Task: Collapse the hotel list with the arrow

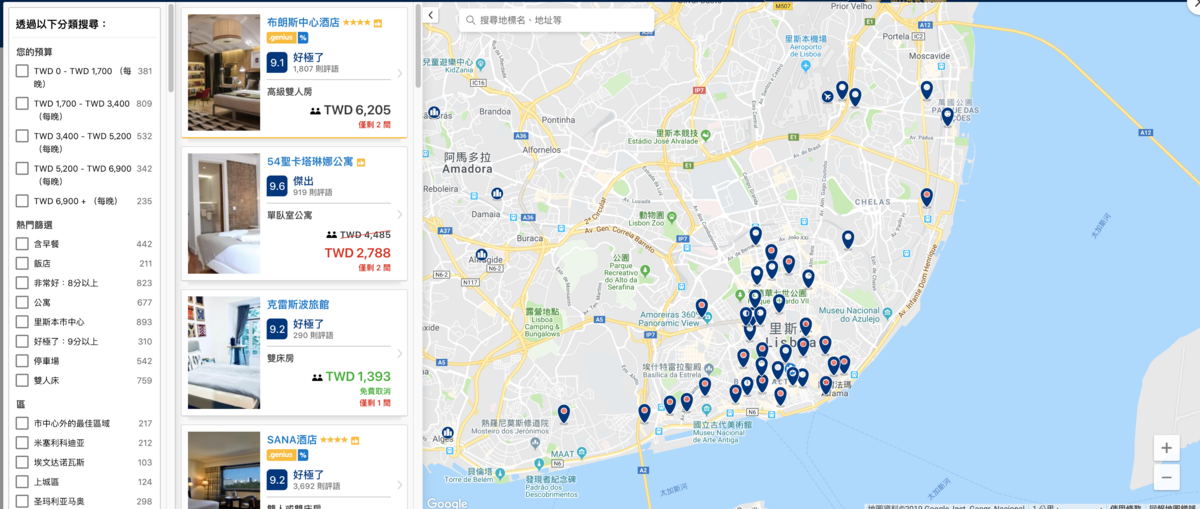Action: click(x=431, y=15)
